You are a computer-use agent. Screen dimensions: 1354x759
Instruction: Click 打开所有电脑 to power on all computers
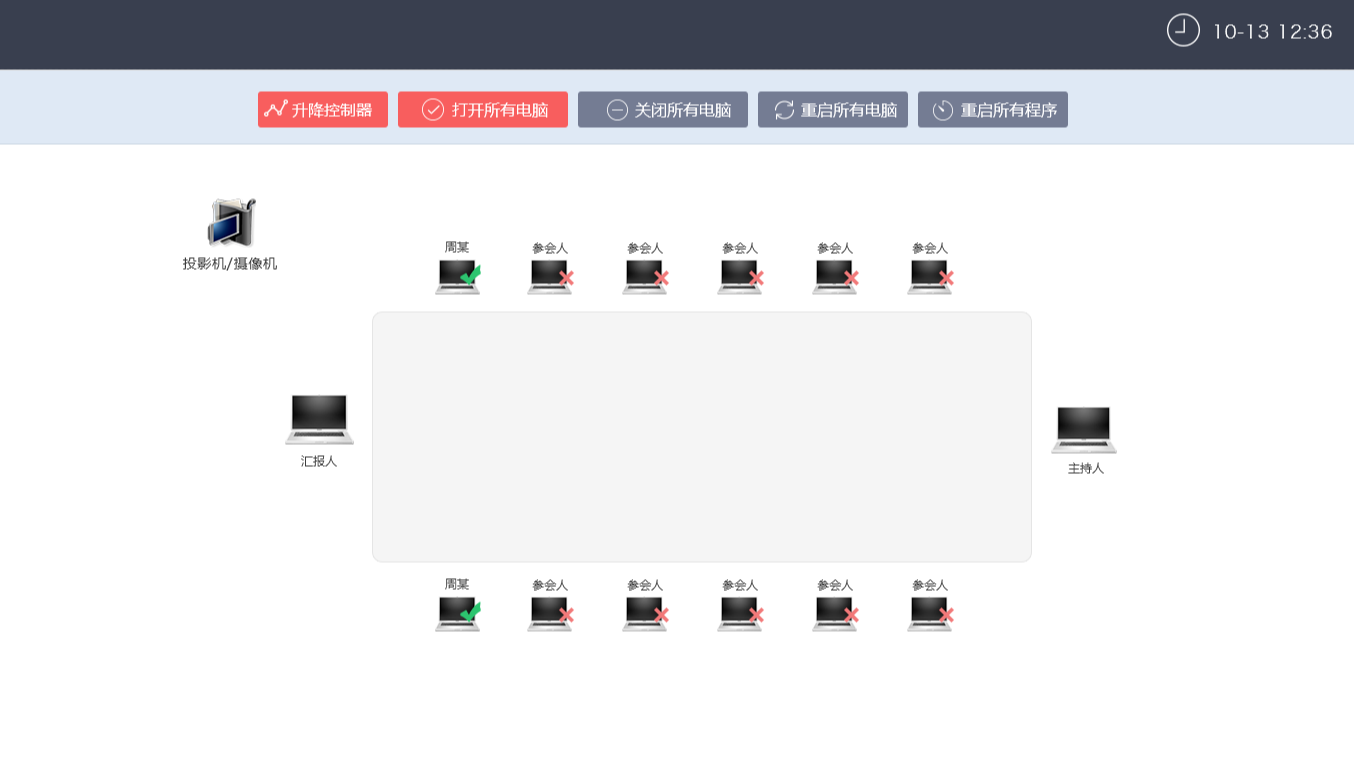(482, 110)
